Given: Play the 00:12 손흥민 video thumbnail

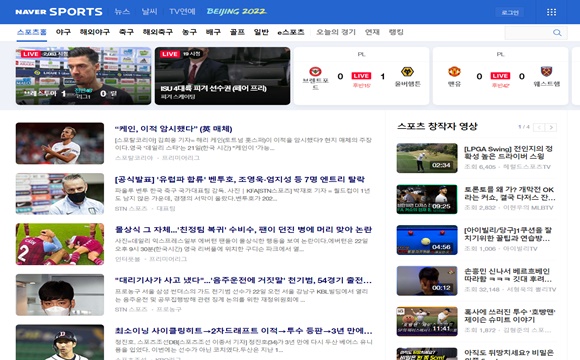Looking at the screenshot, I should 427,281.
